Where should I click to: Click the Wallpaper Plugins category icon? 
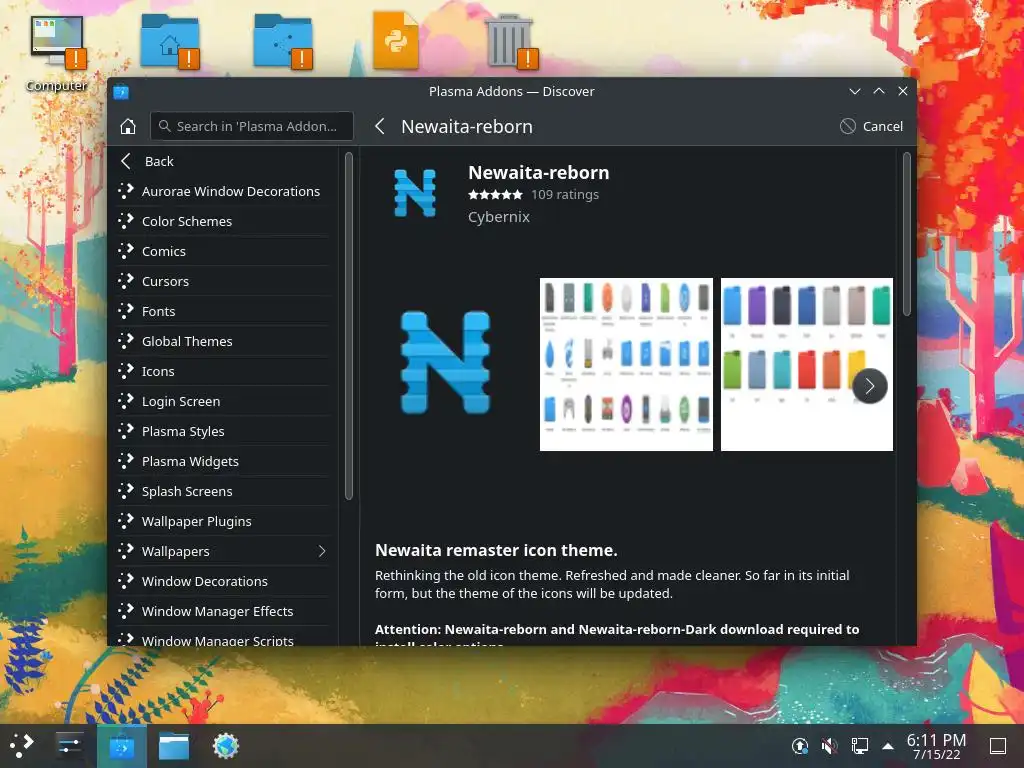(x=125, y=521)
